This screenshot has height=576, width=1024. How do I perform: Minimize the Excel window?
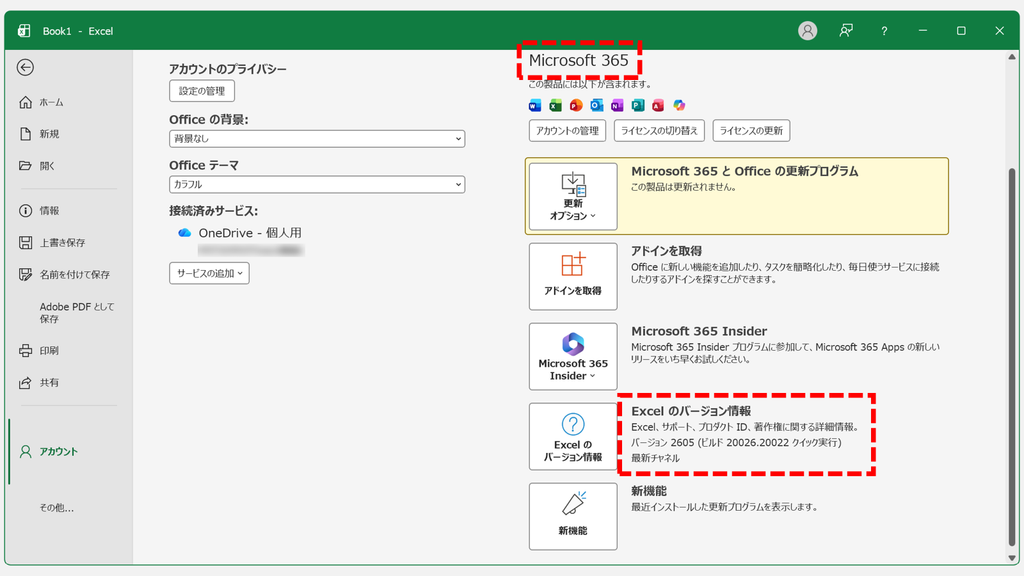click(x=923, y=31)
